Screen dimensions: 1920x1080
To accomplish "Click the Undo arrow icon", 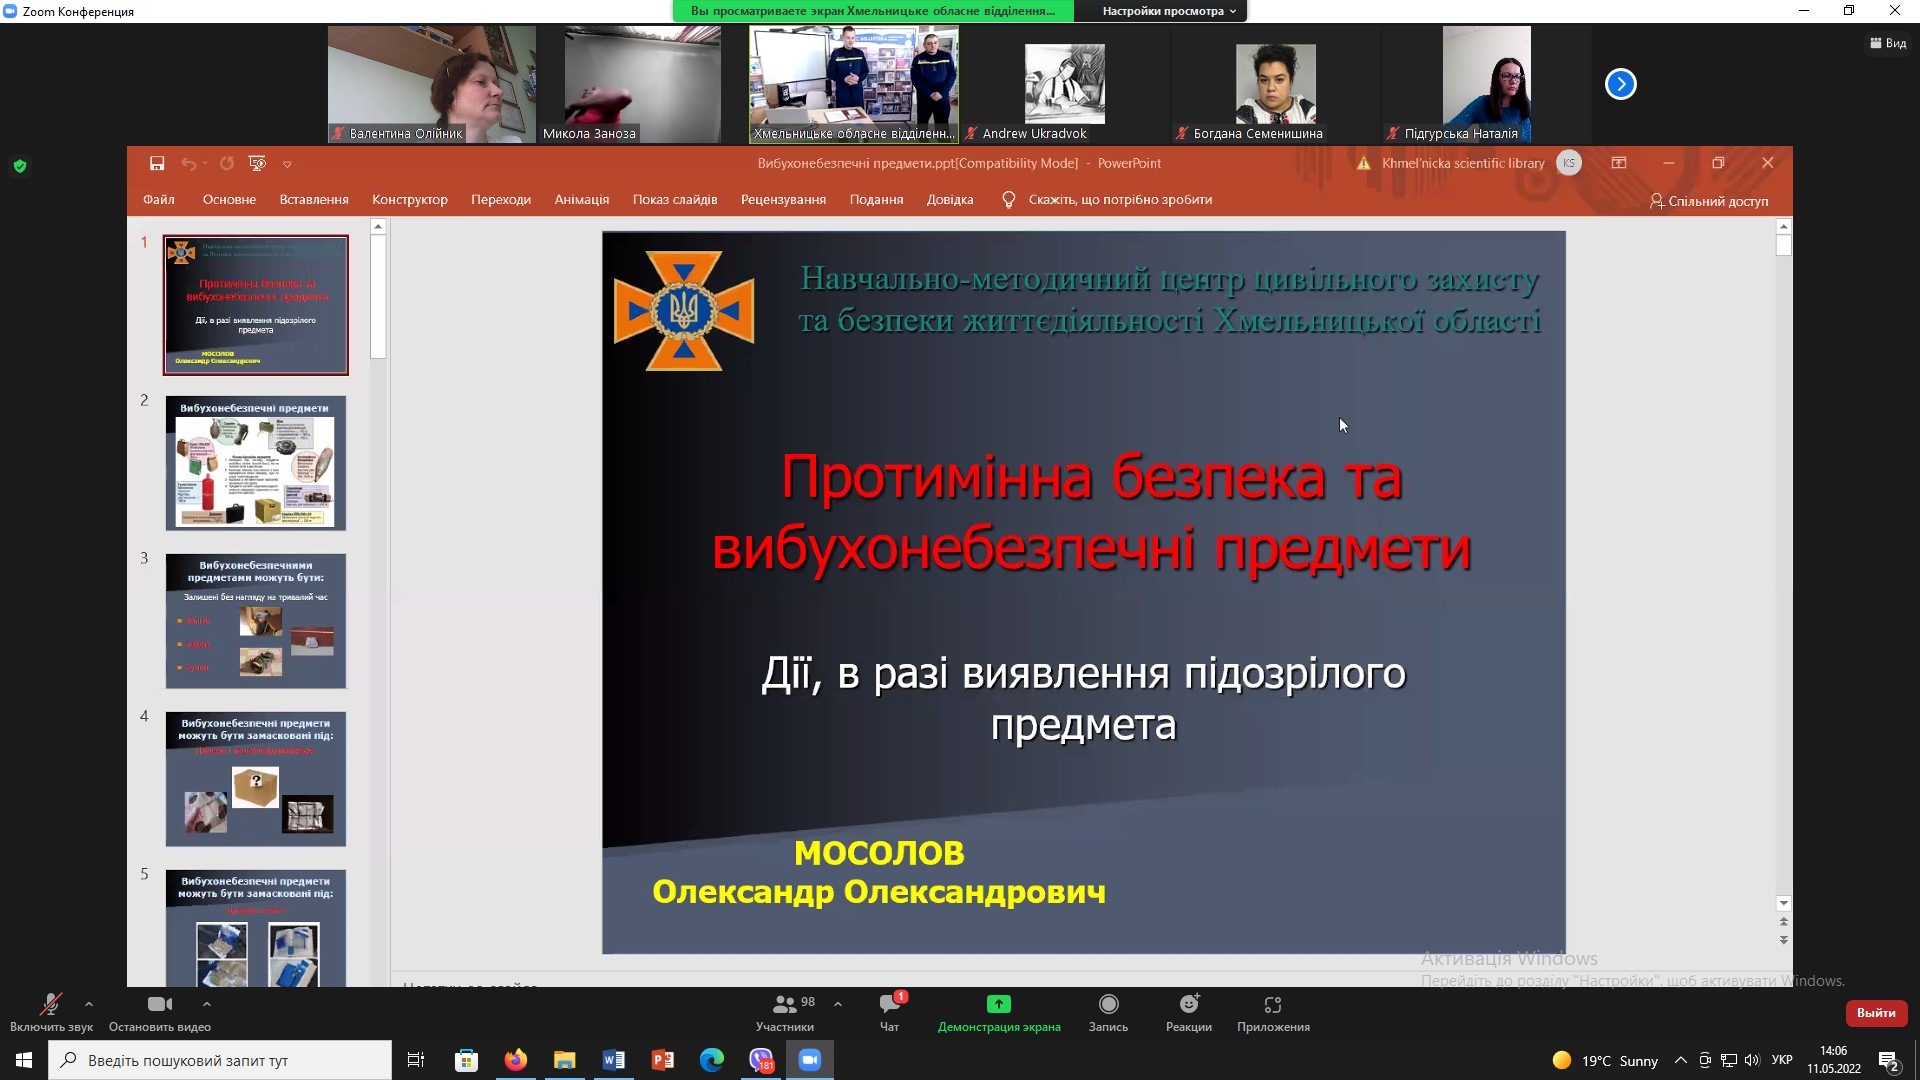I will (x=188, y=163).
